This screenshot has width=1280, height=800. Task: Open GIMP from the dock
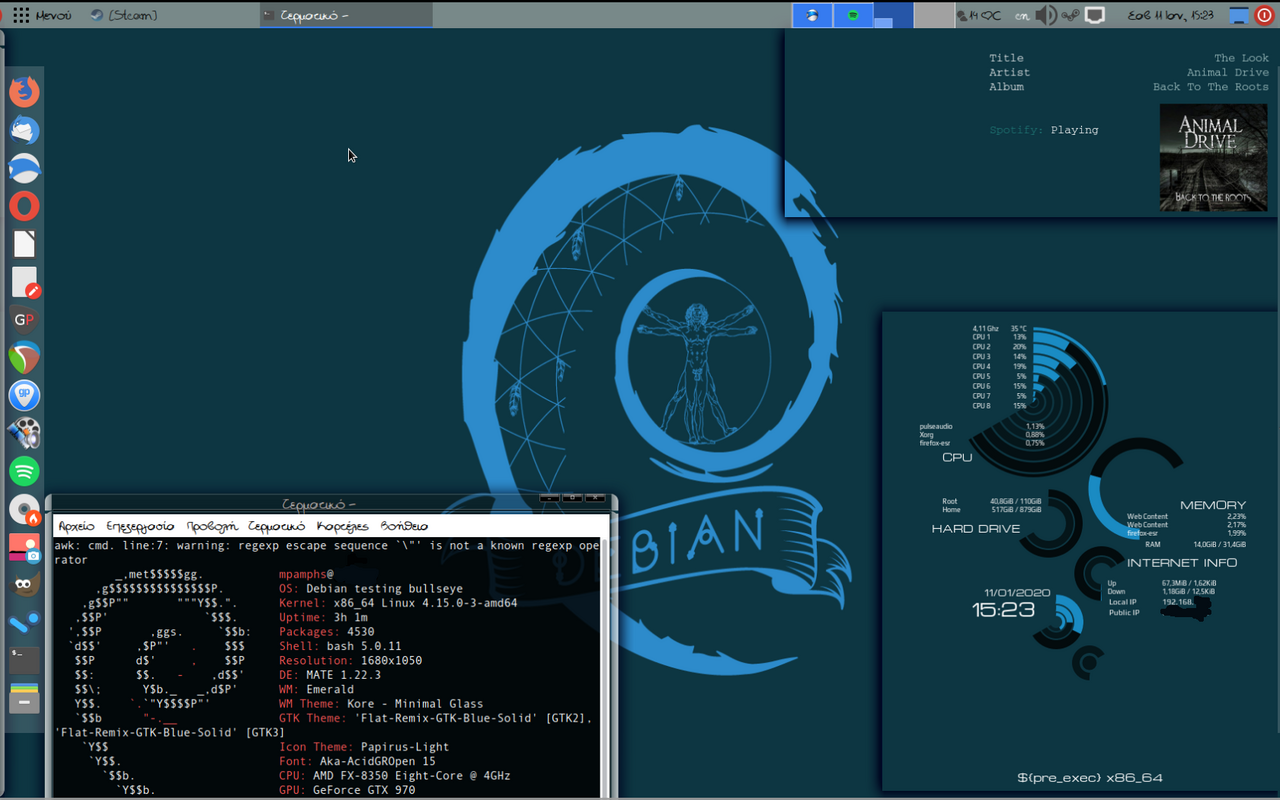pos(24,585)
